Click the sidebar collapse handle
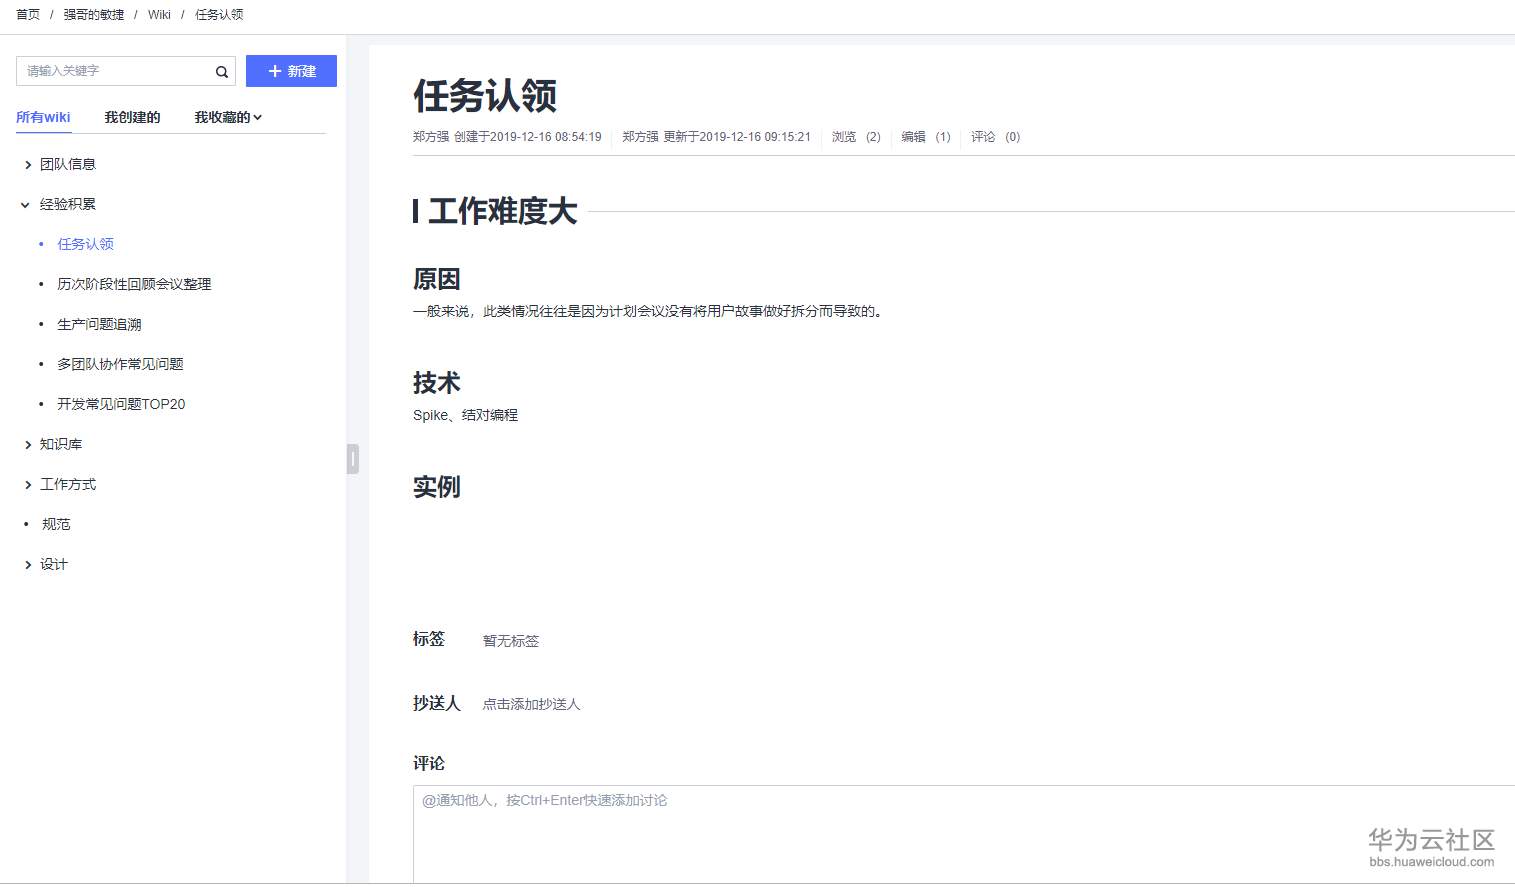The image size is (1515, 887). [353, 459]
